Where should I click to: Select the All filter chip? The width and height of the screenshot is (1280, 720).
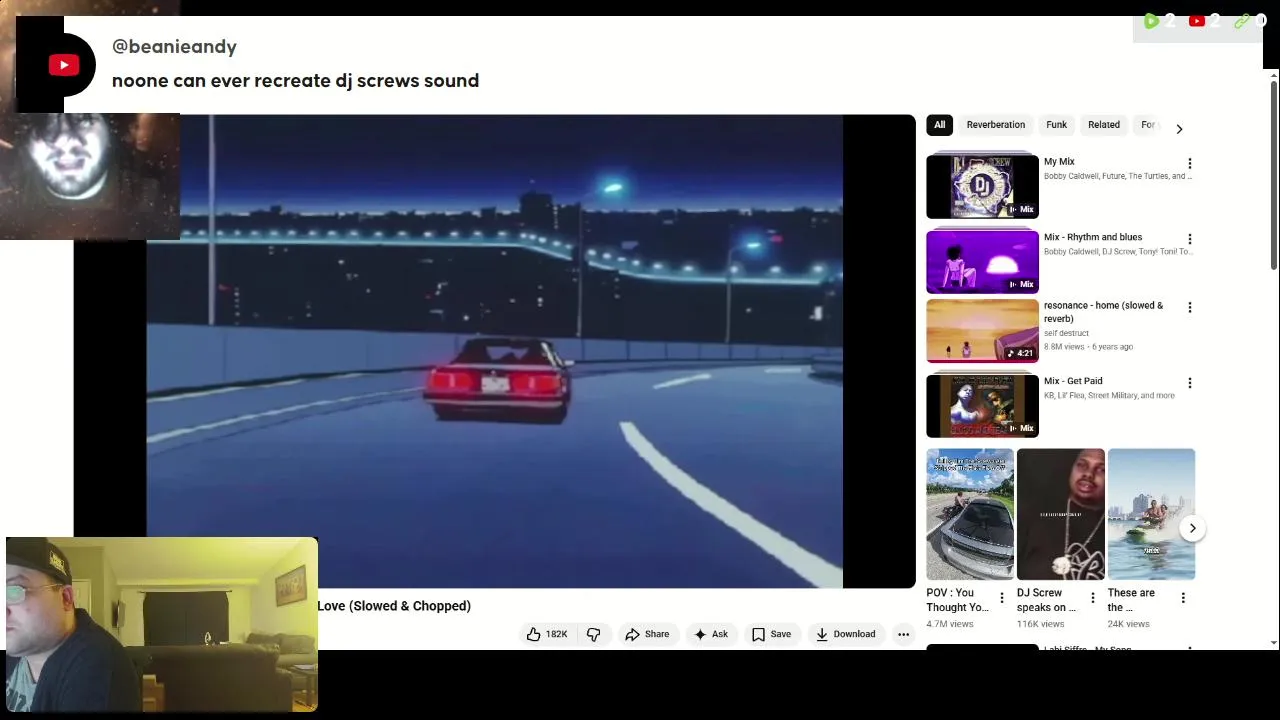pos(939,125)
